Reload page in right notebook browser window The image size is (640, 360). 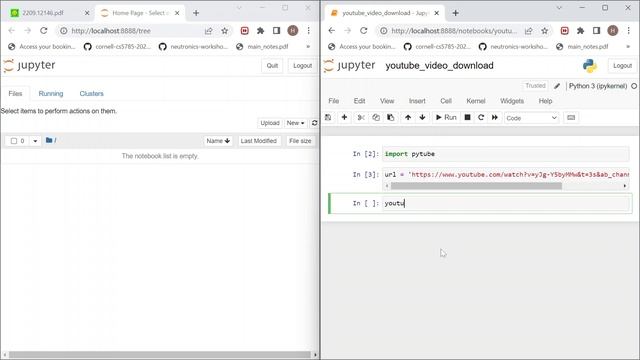pos(364,31)
